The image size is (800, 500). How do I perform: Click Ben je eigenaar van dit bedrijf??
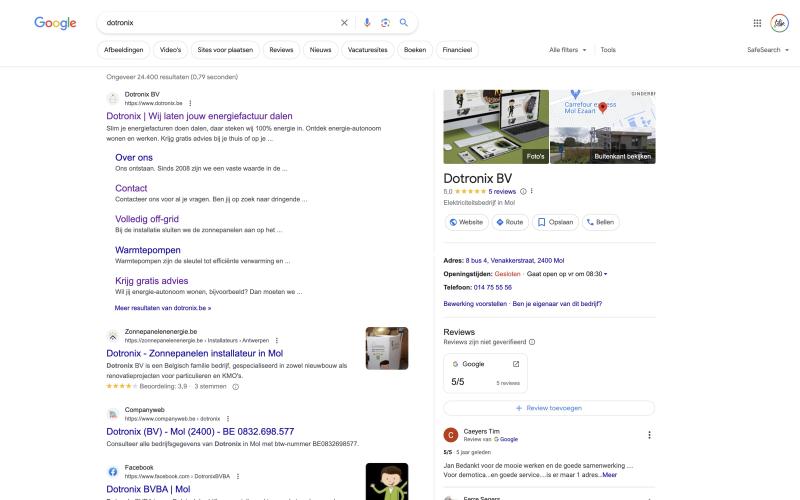click(x=557, y=304)
